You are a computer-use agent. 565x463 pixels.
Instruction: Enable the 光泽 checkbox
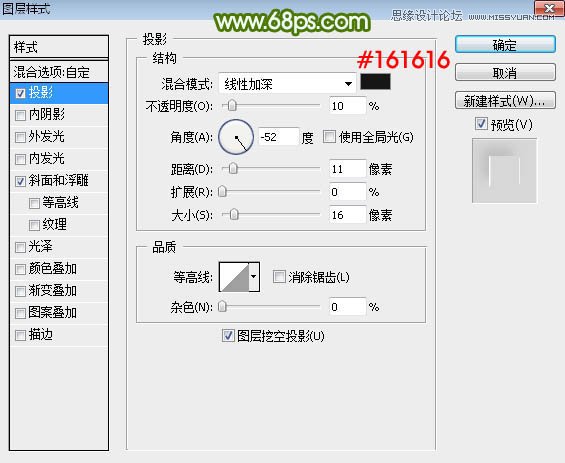(21, 248)
